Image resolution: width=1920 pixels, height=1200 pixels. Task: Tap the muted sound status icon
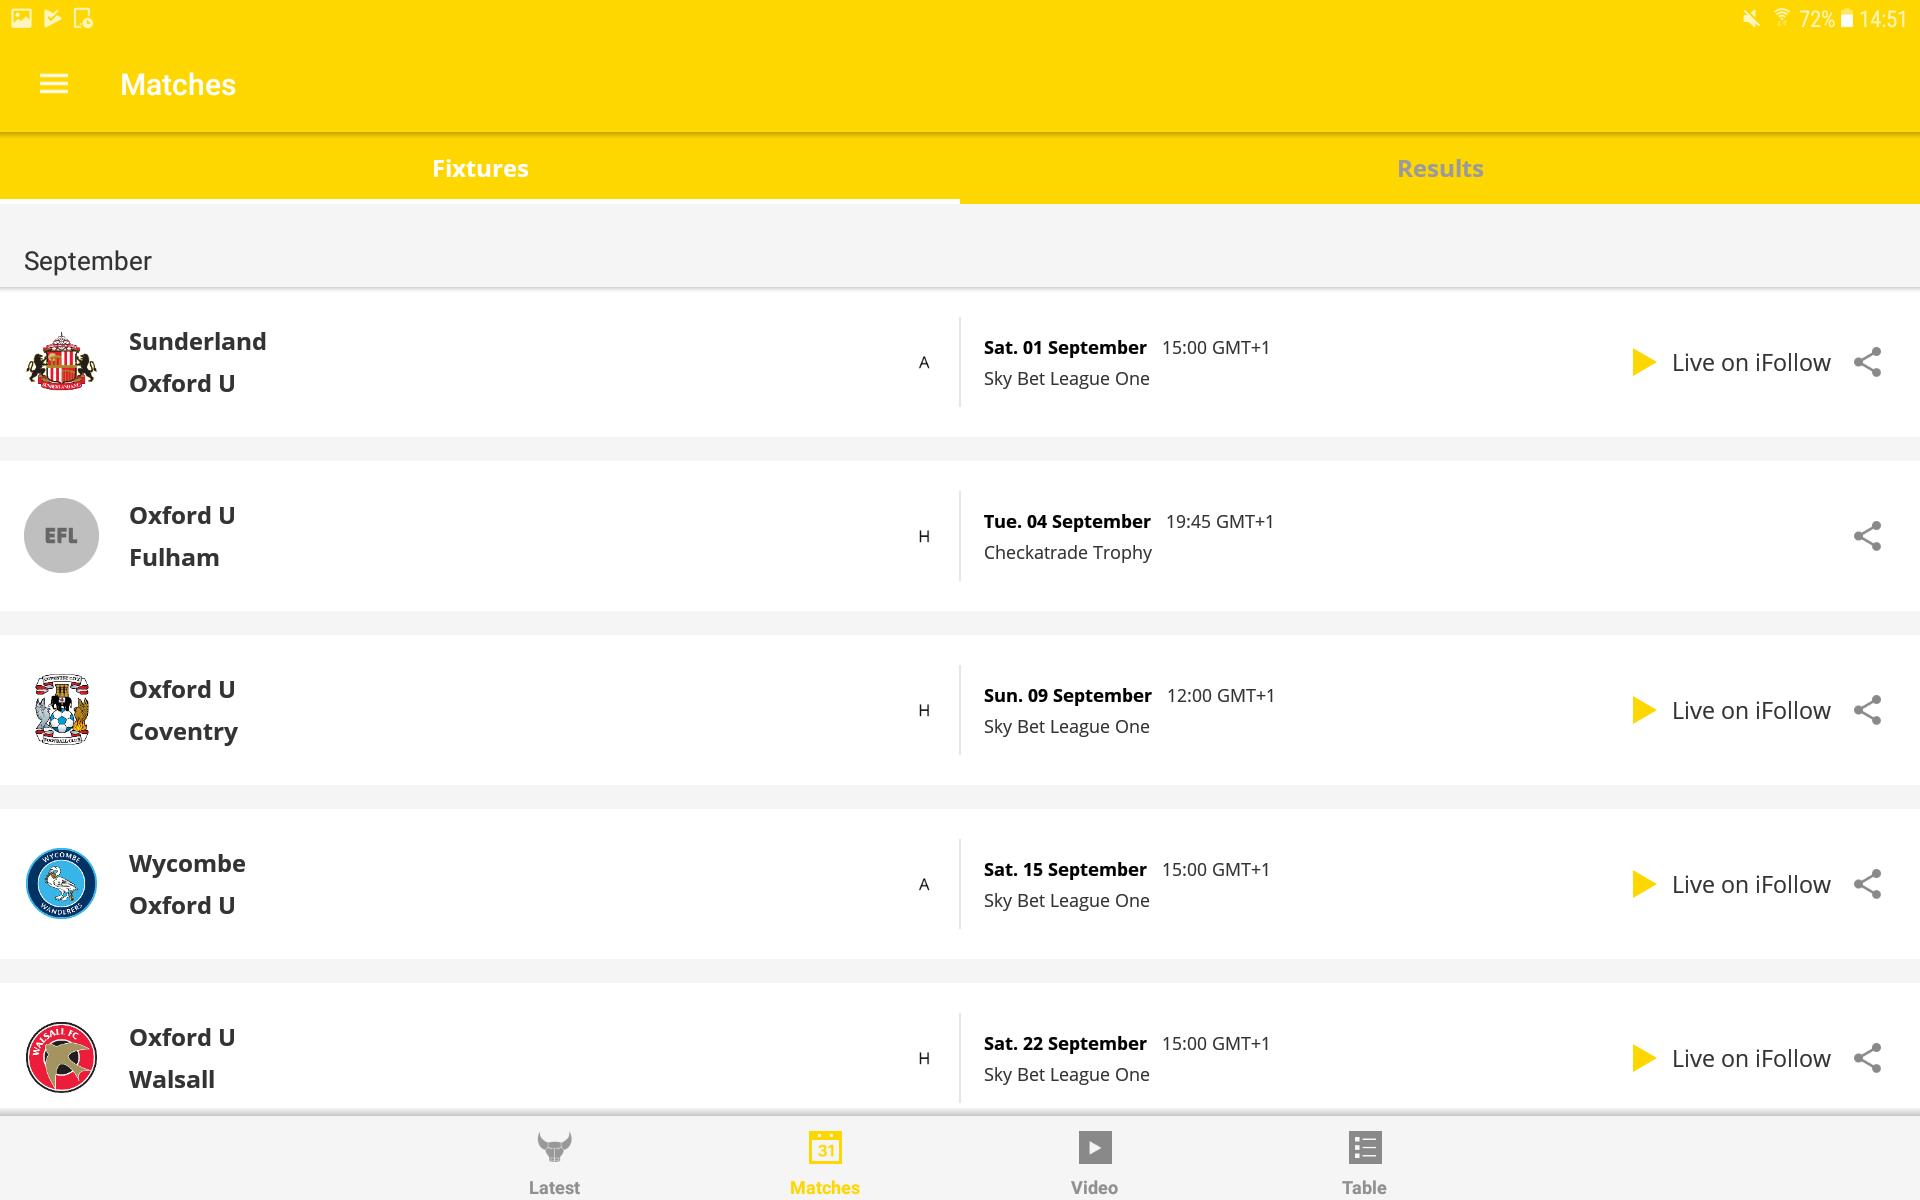[x=1751, y=18]
